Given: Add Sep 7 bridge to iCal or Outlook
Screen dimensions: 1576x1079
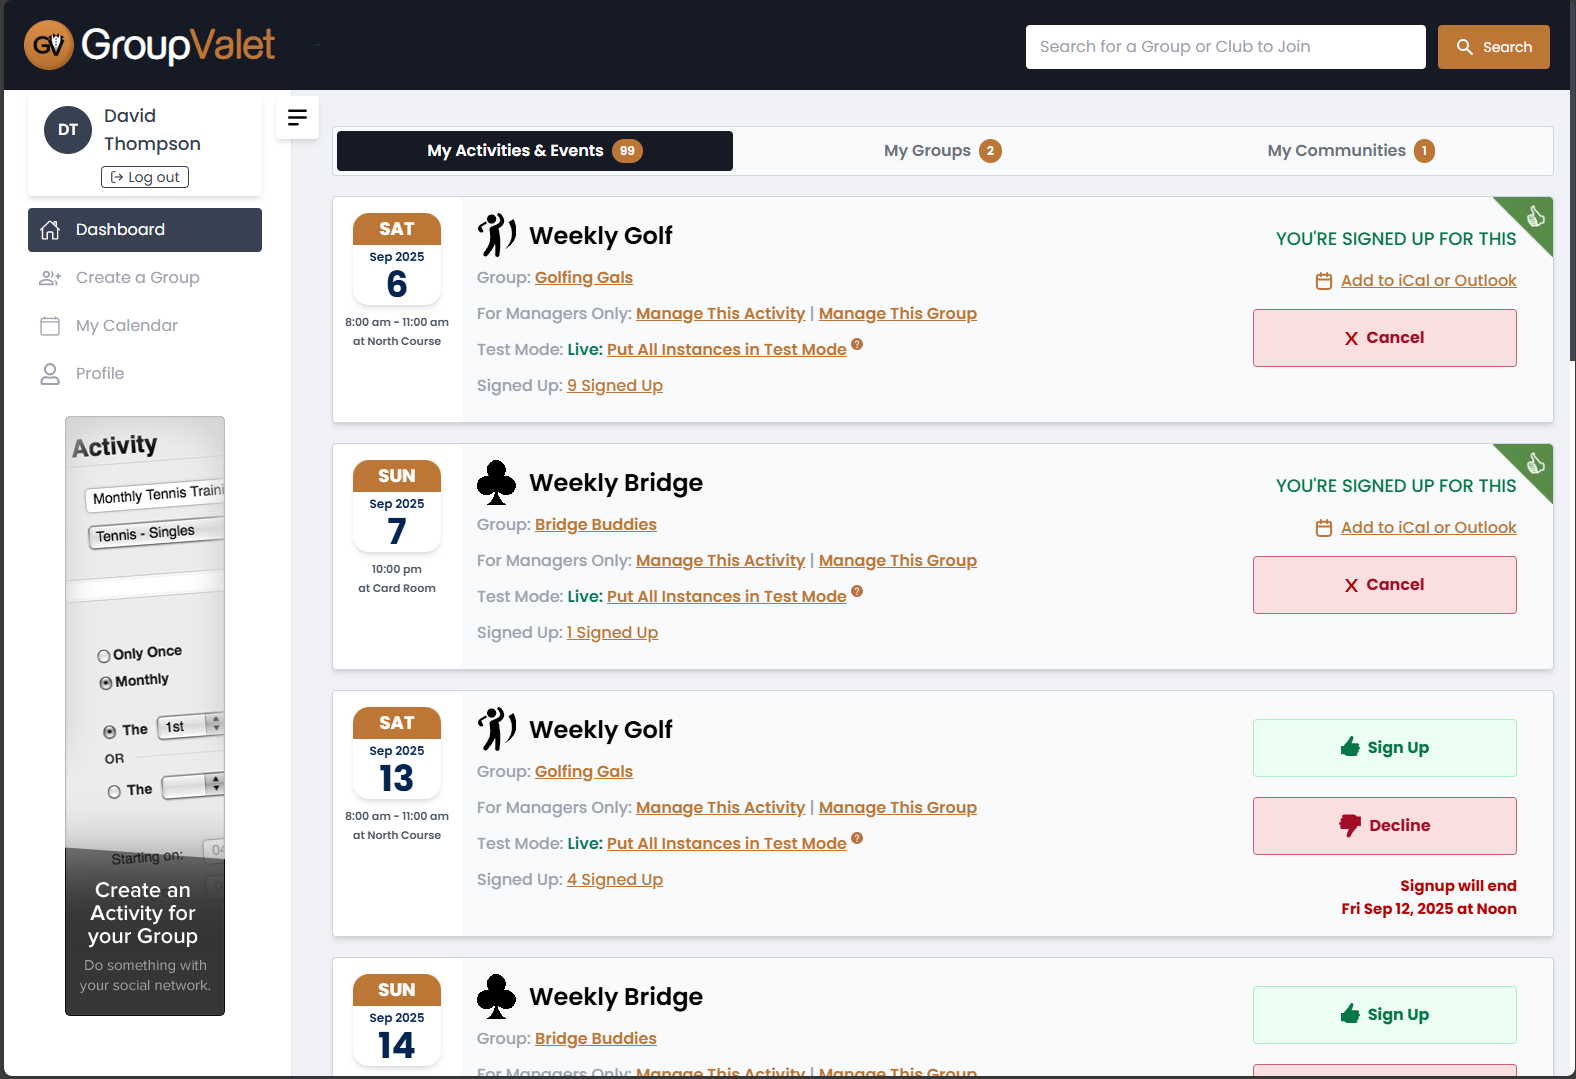Looking at the screenshot, I should (x=1428, y=528).
